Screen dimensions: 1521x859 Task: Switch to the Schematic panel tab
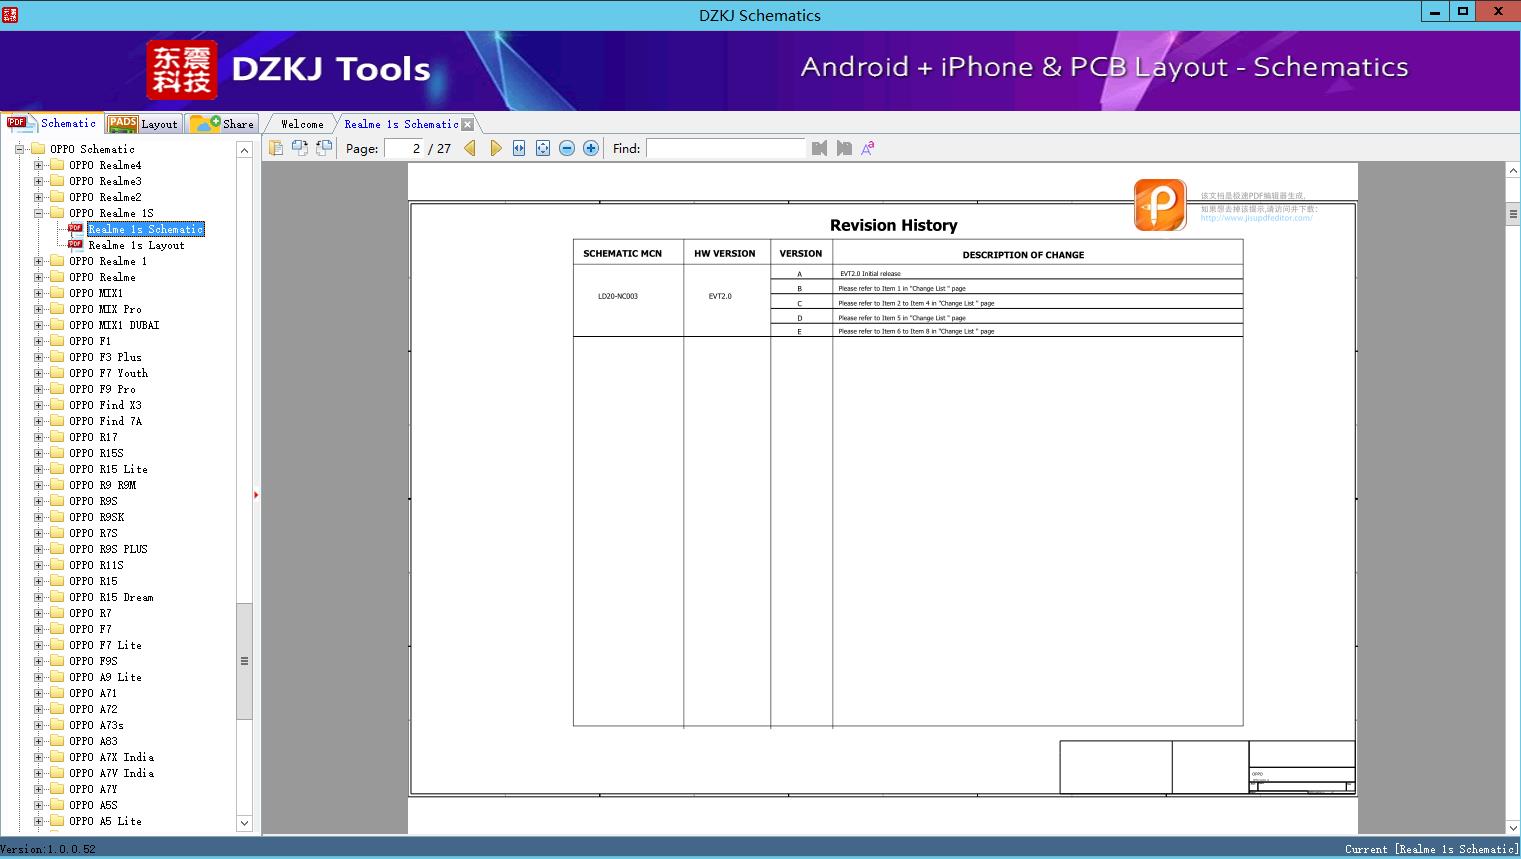point(52,123)
